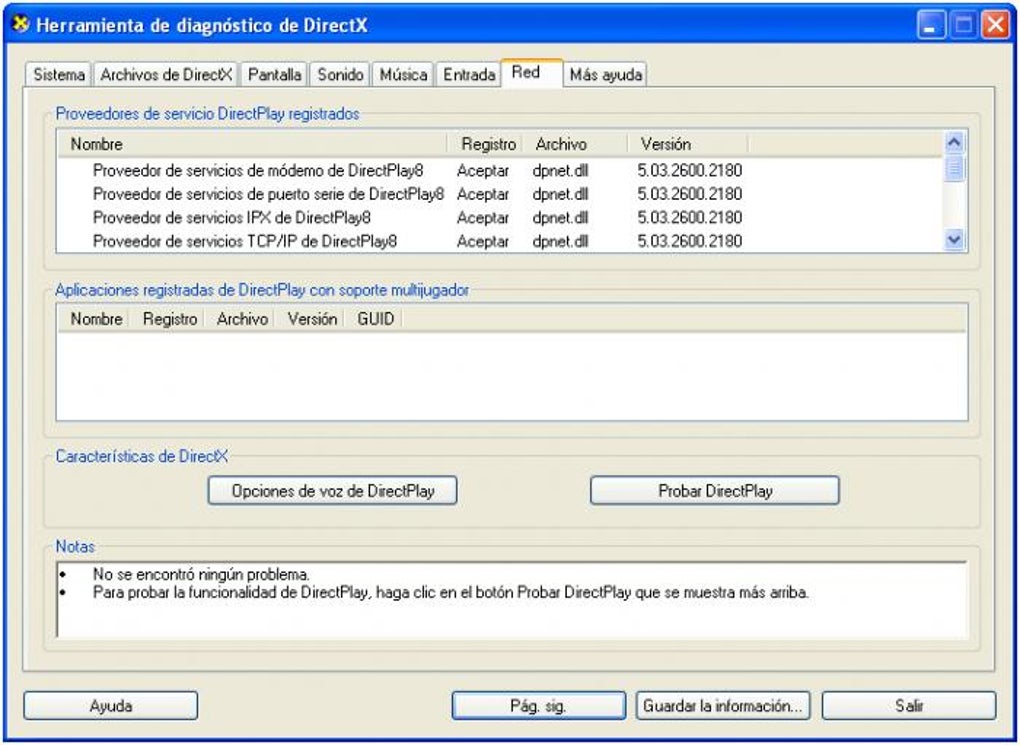
Task: Open Ayuda button at the bottom
Action: tap(111, 706)
